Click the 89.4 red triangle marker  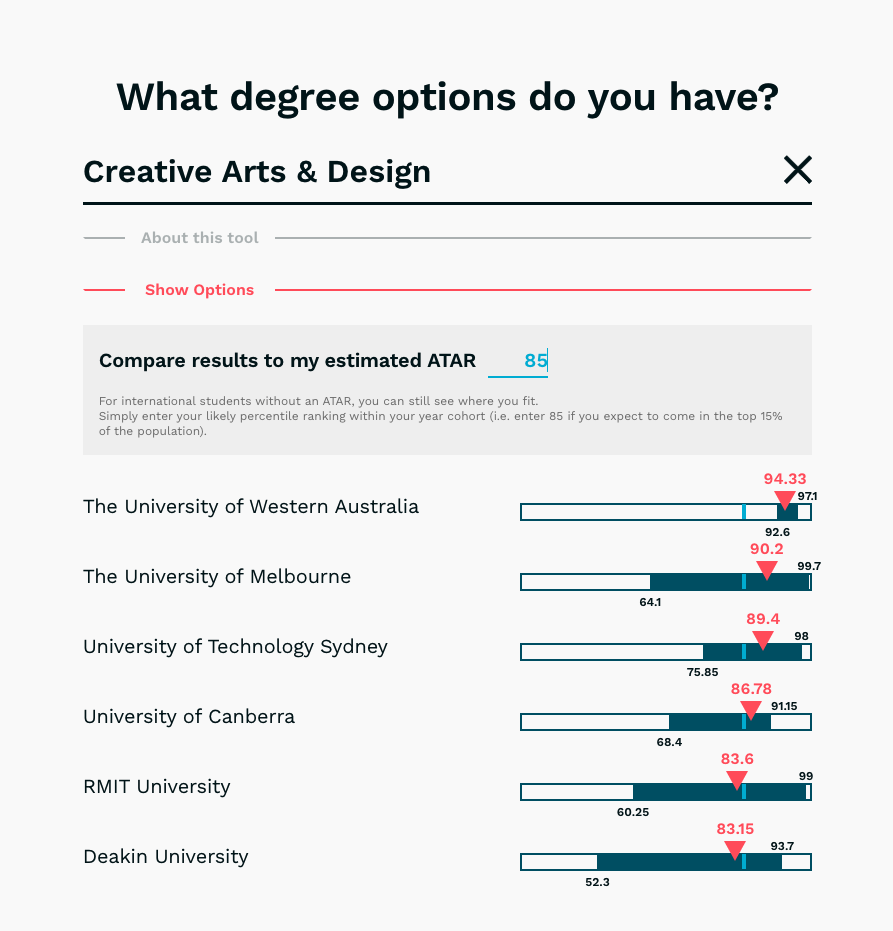coord(763,640)
